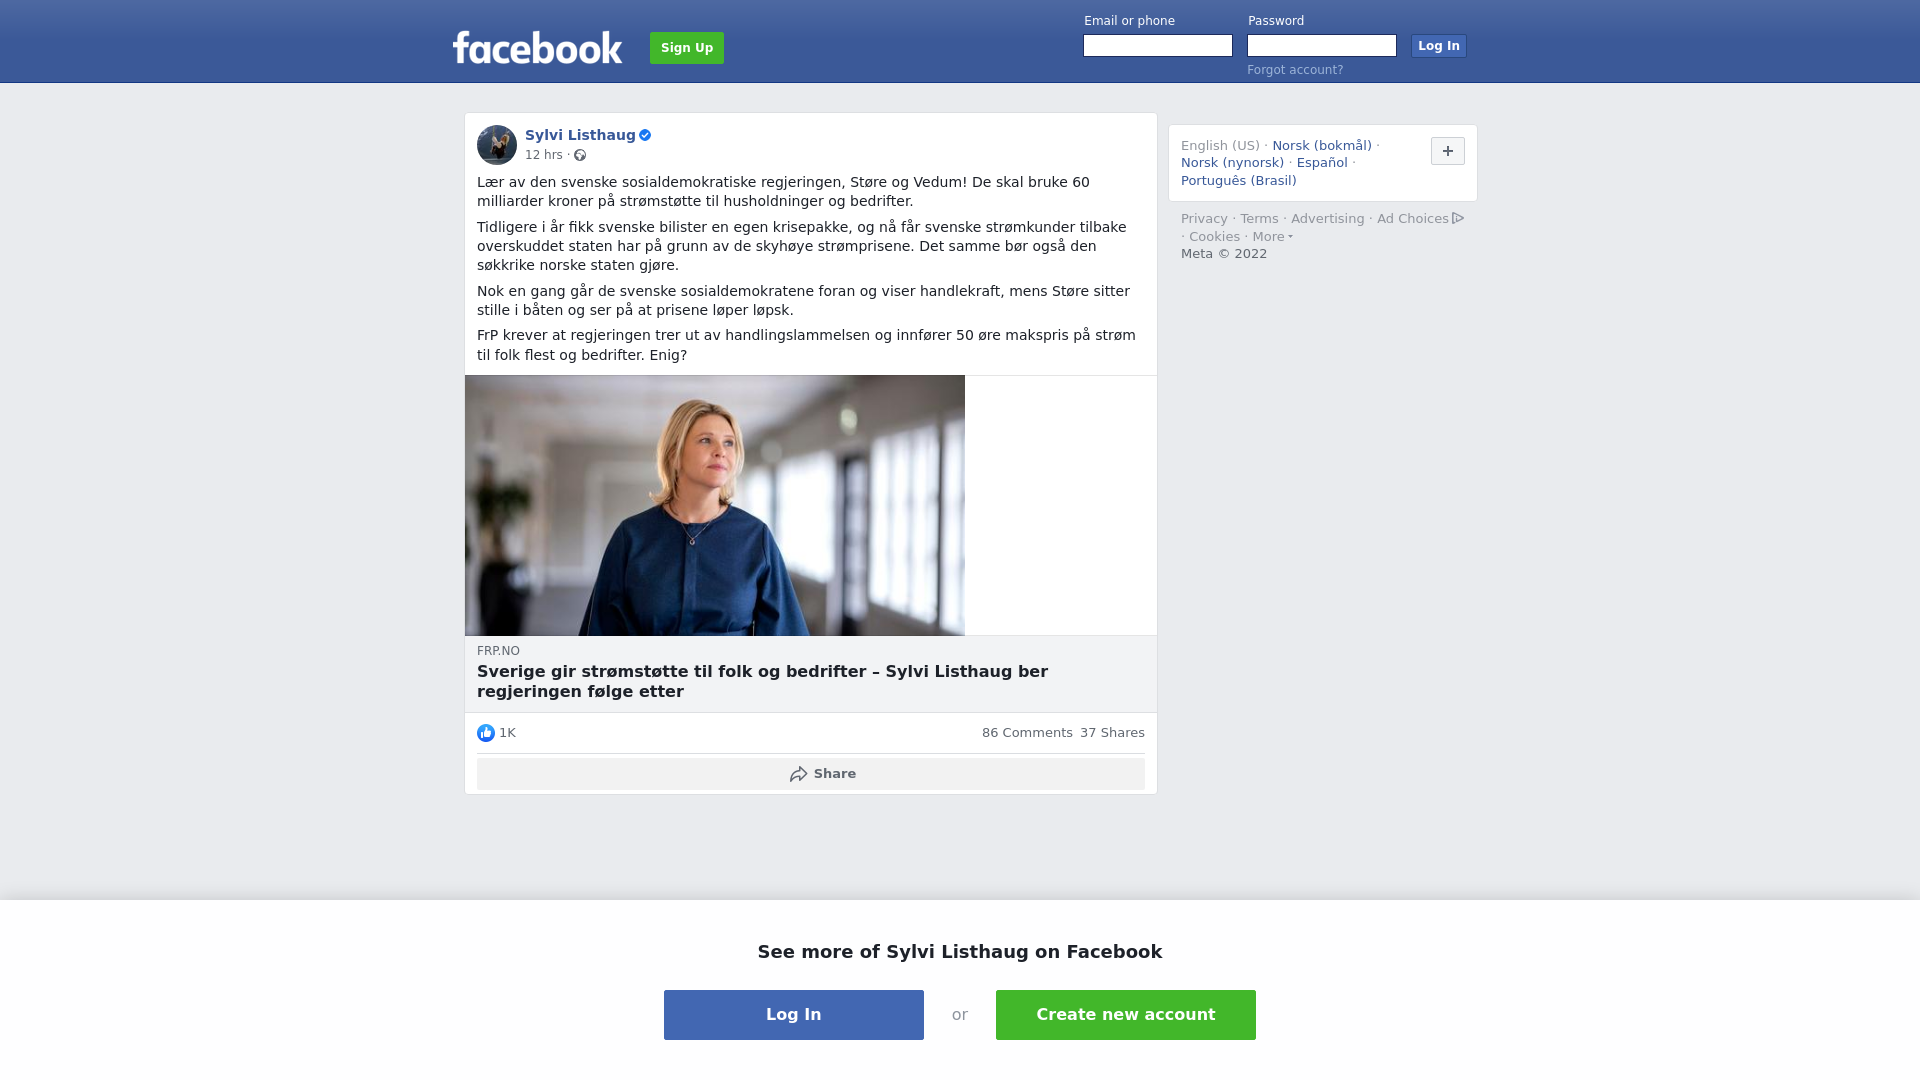Click the public globe privacy icon
Image resolution: width=1920 pixels, height=1080 pixels.
pos(580,155)
